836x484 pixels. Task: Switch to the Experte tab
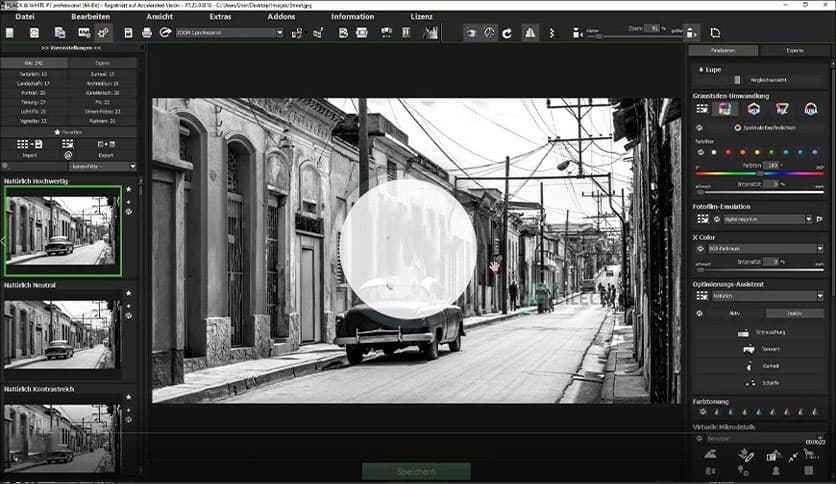(x=794, y=50)
